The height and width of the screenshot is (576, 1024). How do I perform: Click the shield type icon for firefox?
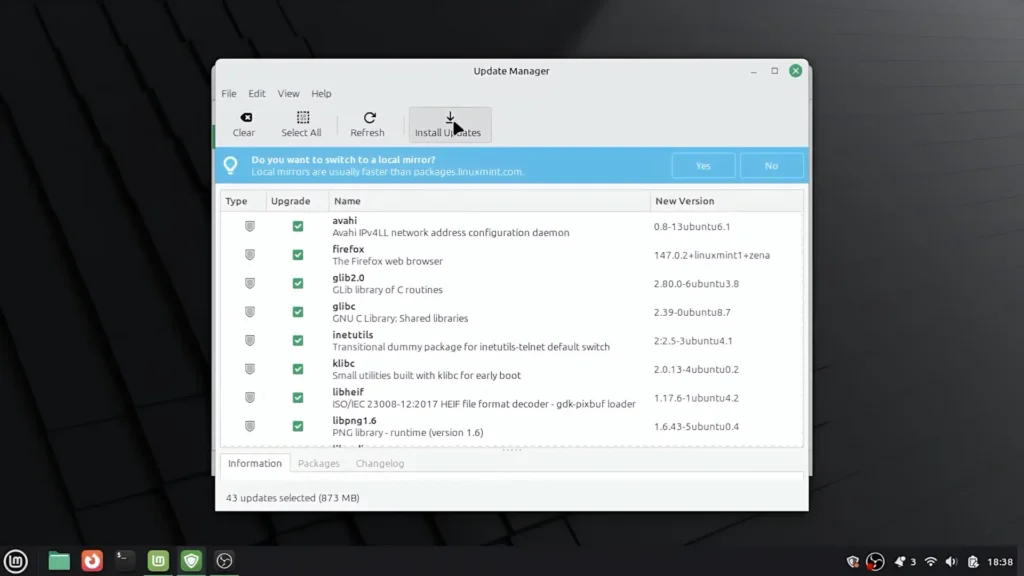pyautogui.click(x=249, y=255)
